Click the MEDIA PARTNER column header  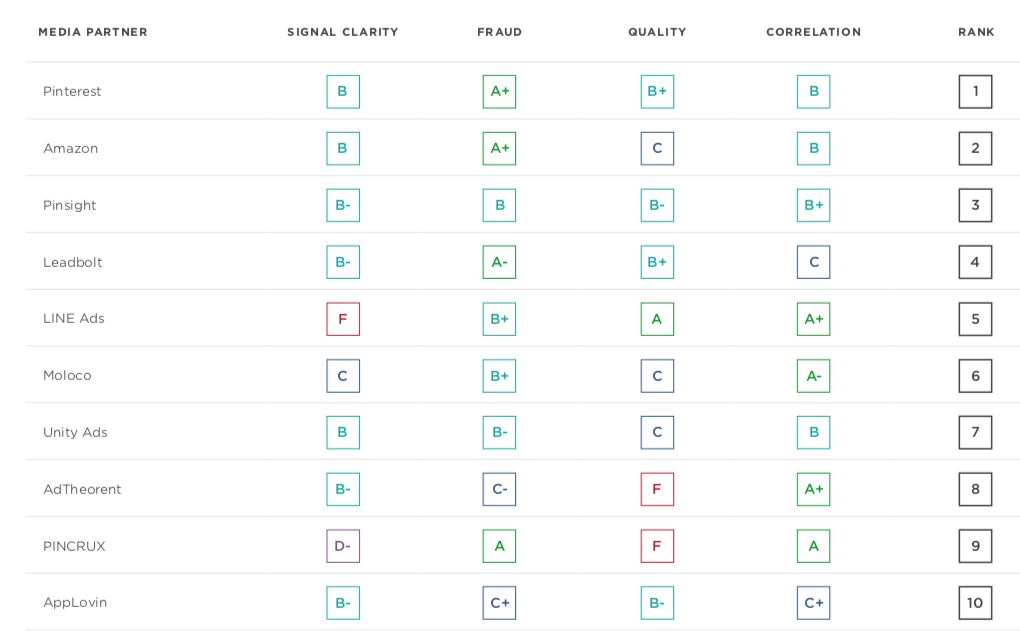point(93,32)
